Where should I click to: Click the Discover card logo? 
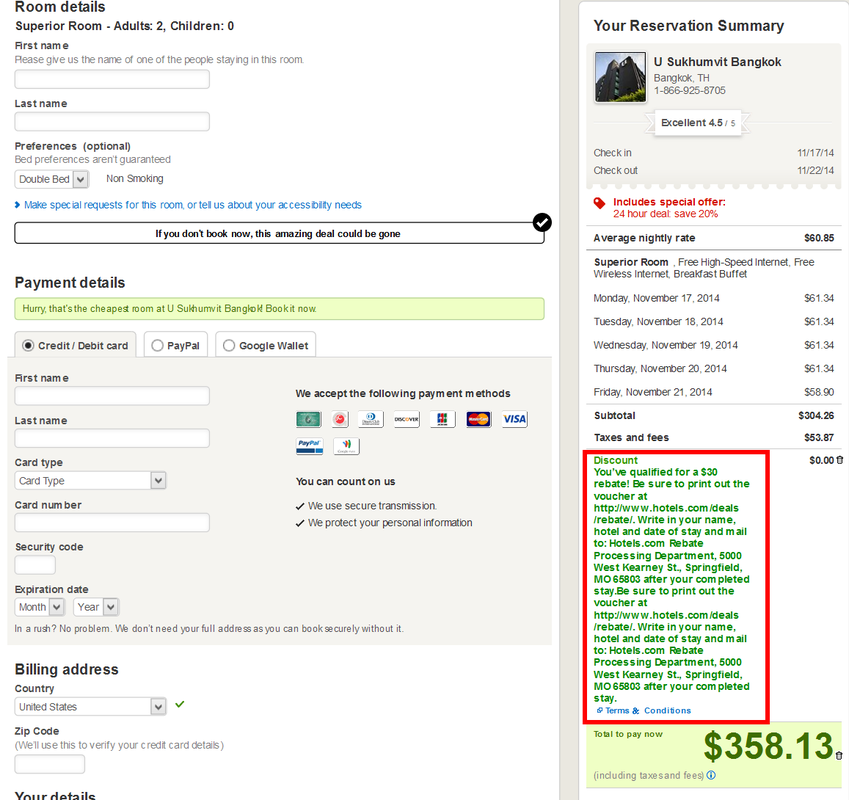(x=406, y=419)
